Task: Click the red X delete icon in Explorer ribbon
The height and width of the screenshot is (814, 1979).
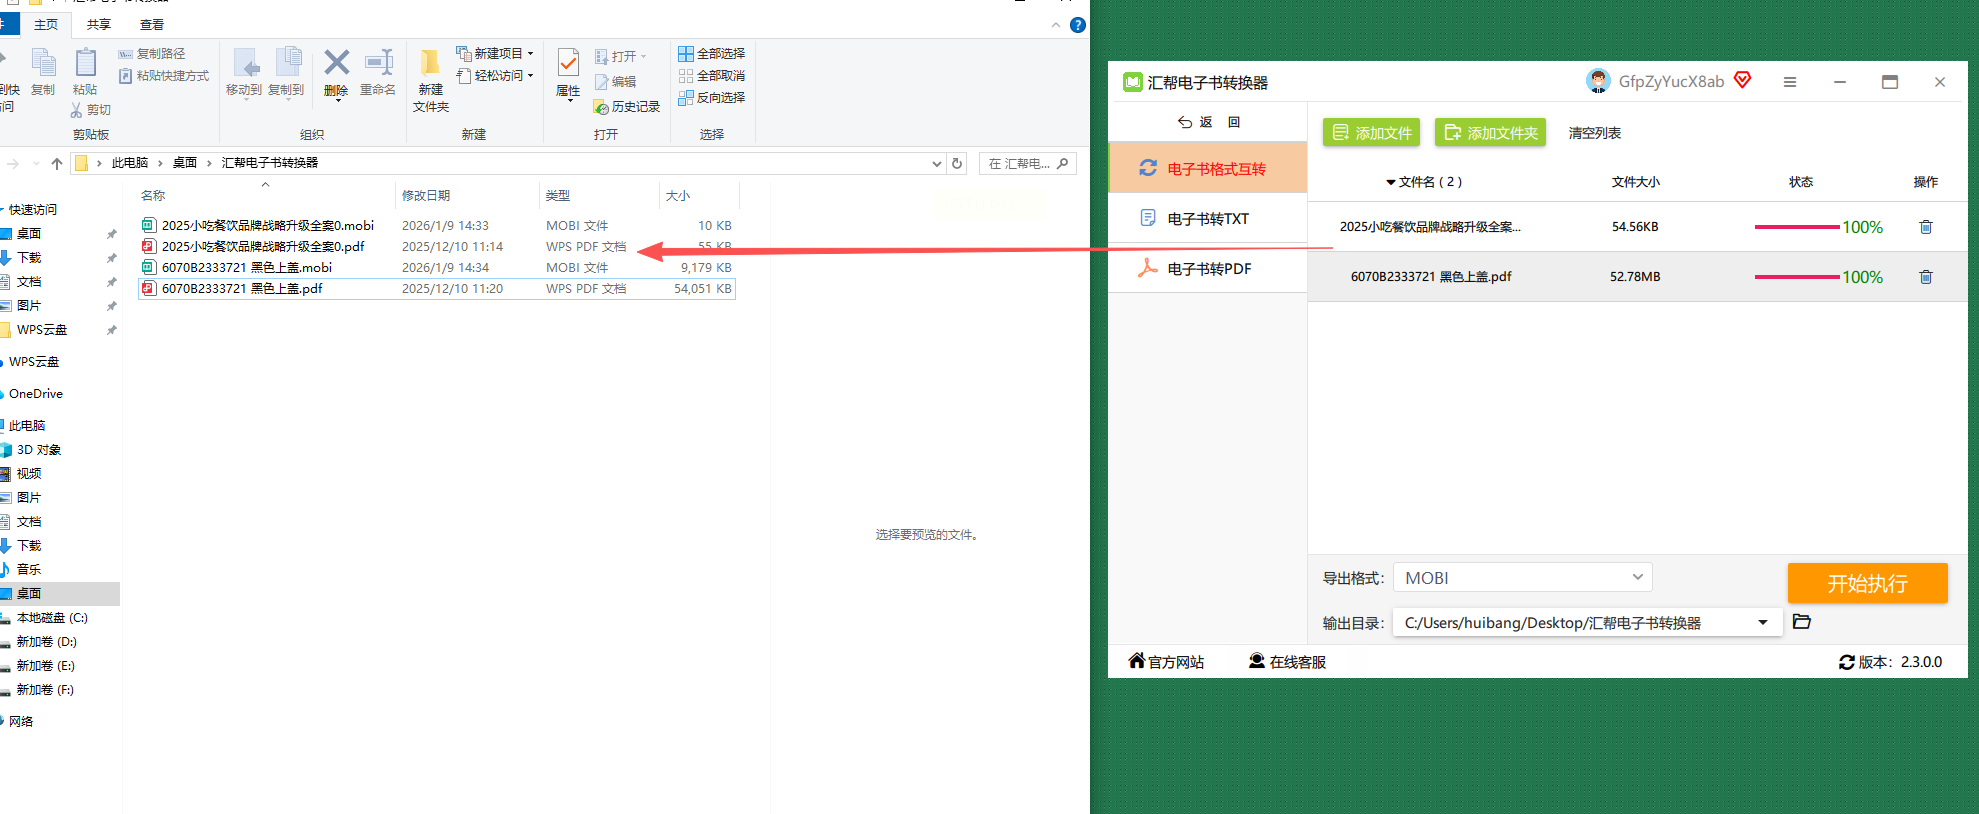Action: [337, 63]
